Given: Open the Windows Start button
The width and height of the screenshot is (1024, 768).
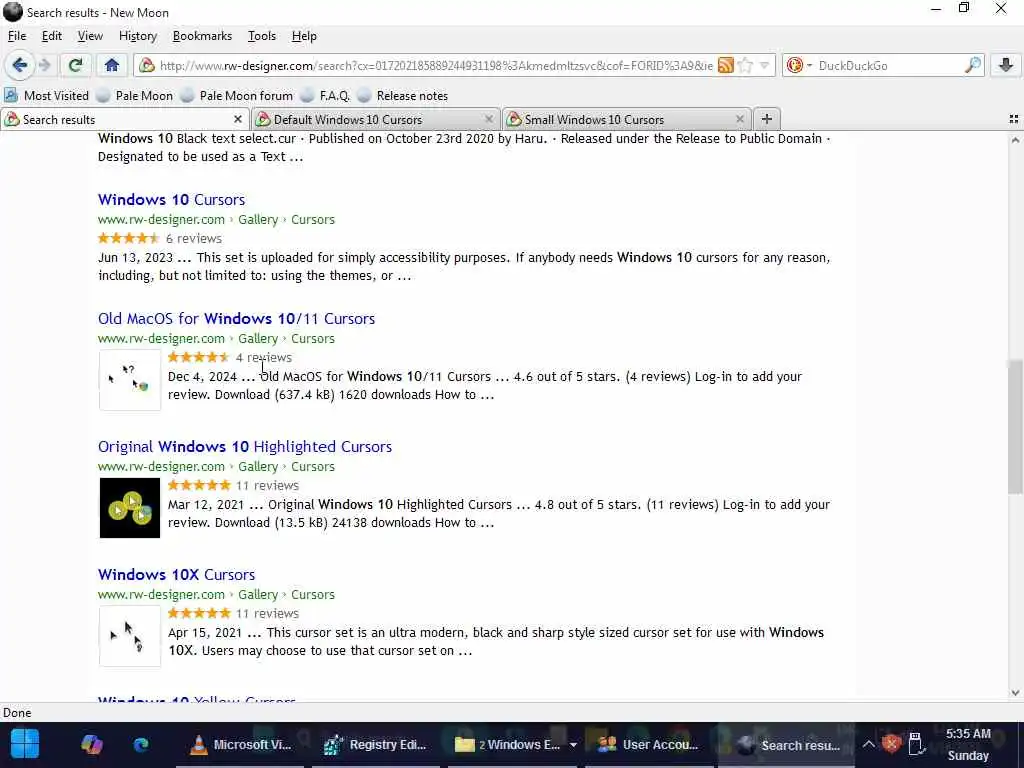Looking at the screenshot, I should 25,744.
